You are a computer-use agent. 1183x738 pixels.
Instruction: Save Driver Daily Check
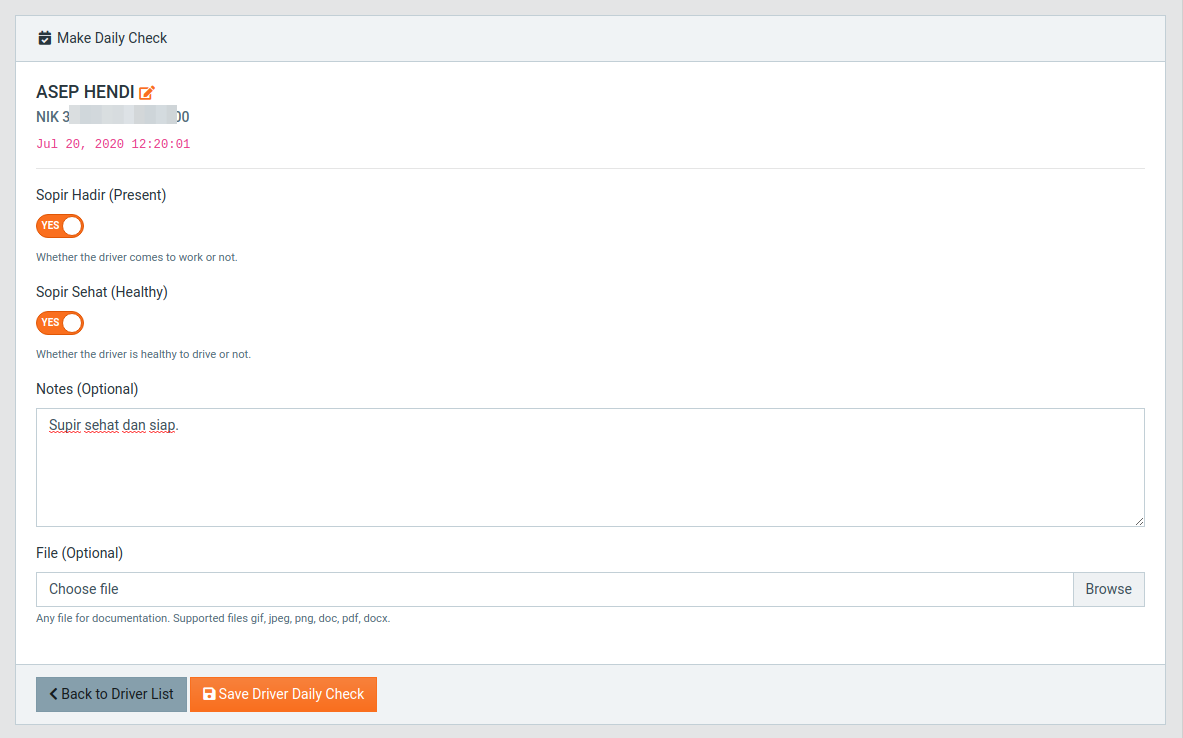(x=284, y=694)
